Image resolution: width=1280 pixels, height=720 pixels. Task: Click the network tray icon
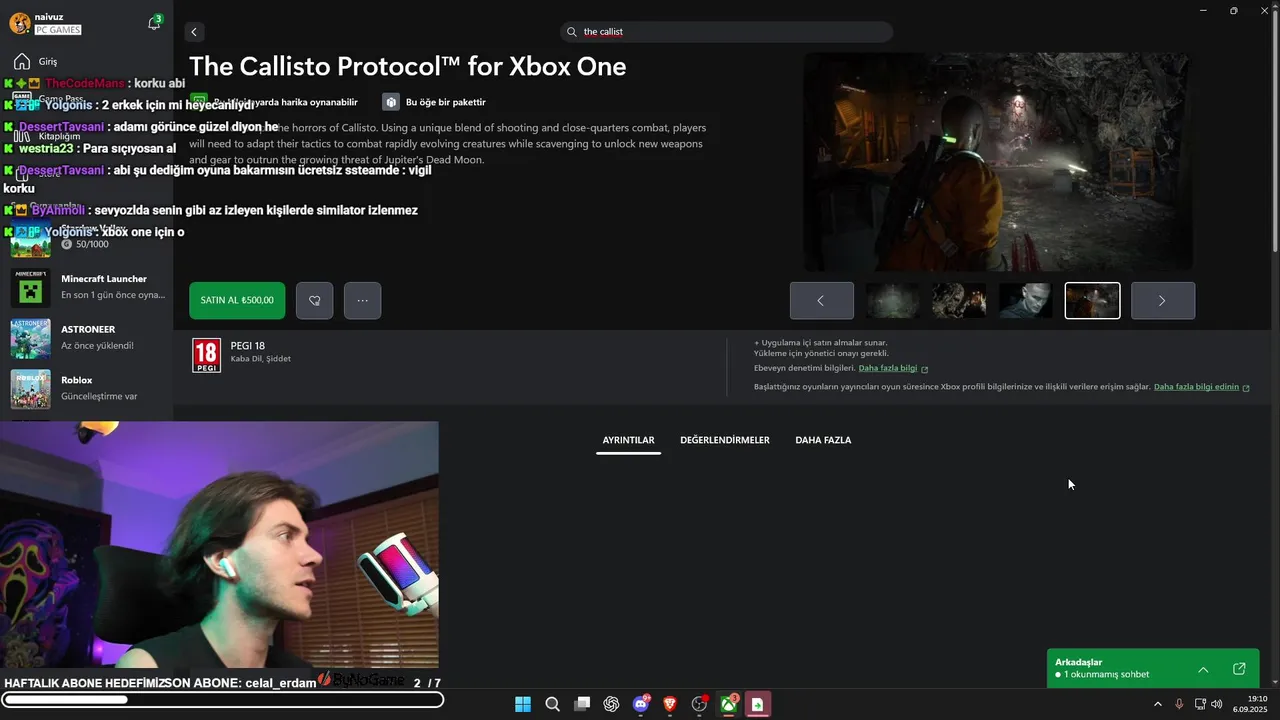pos(1200,705)
